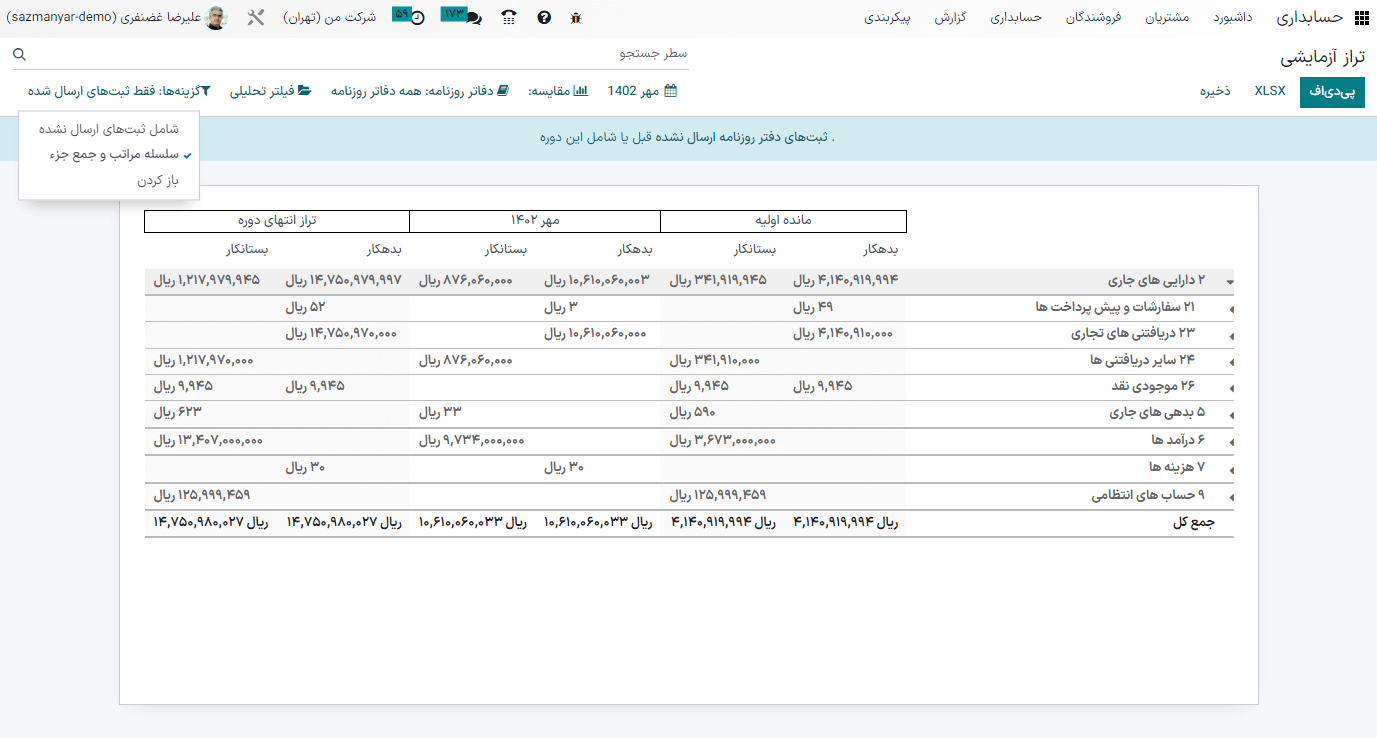The width and height of the screenshot is (1377, 738).
Task: Open the 'دفاتر روزنامه' journals dropdown
Action: [419, 91]
